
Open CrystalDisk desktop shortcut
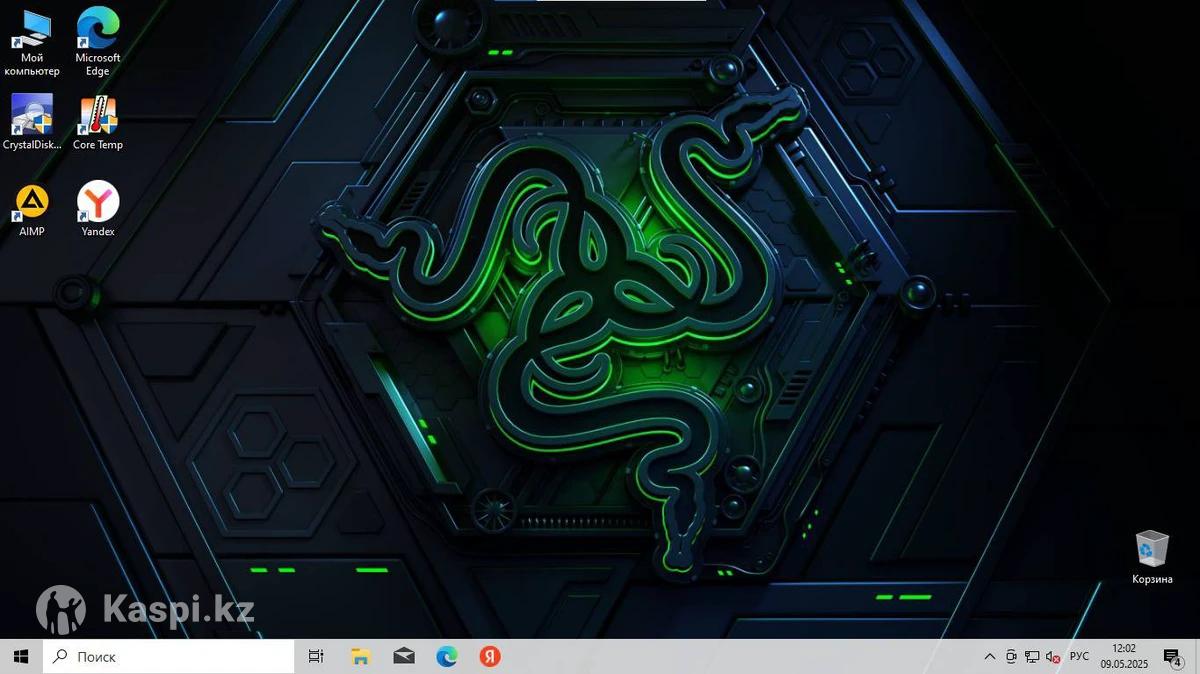coord(32,122)
